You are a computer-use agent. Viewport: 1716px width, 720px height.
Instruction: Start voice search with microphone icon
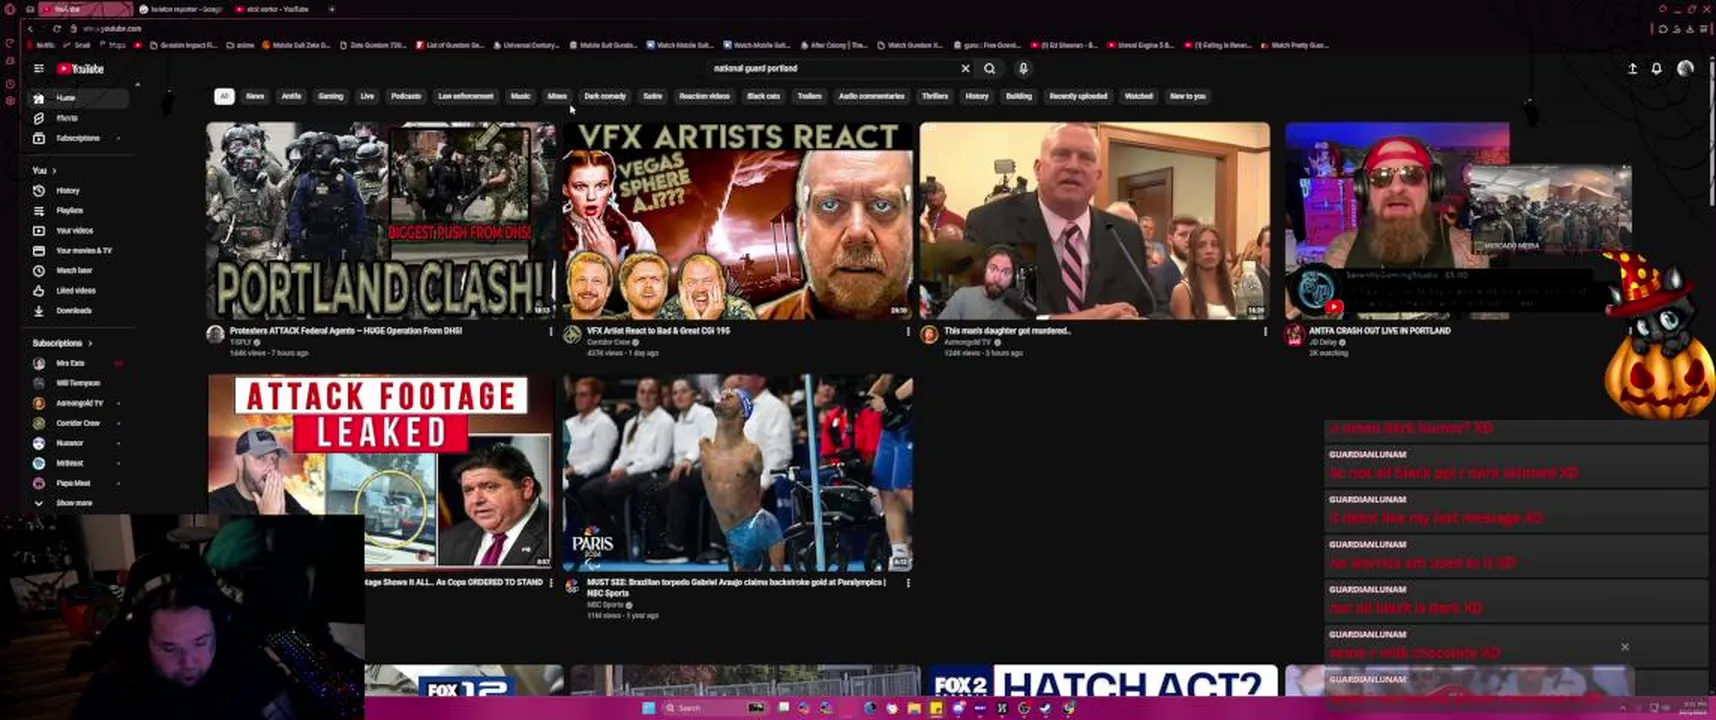point(1023,69)
